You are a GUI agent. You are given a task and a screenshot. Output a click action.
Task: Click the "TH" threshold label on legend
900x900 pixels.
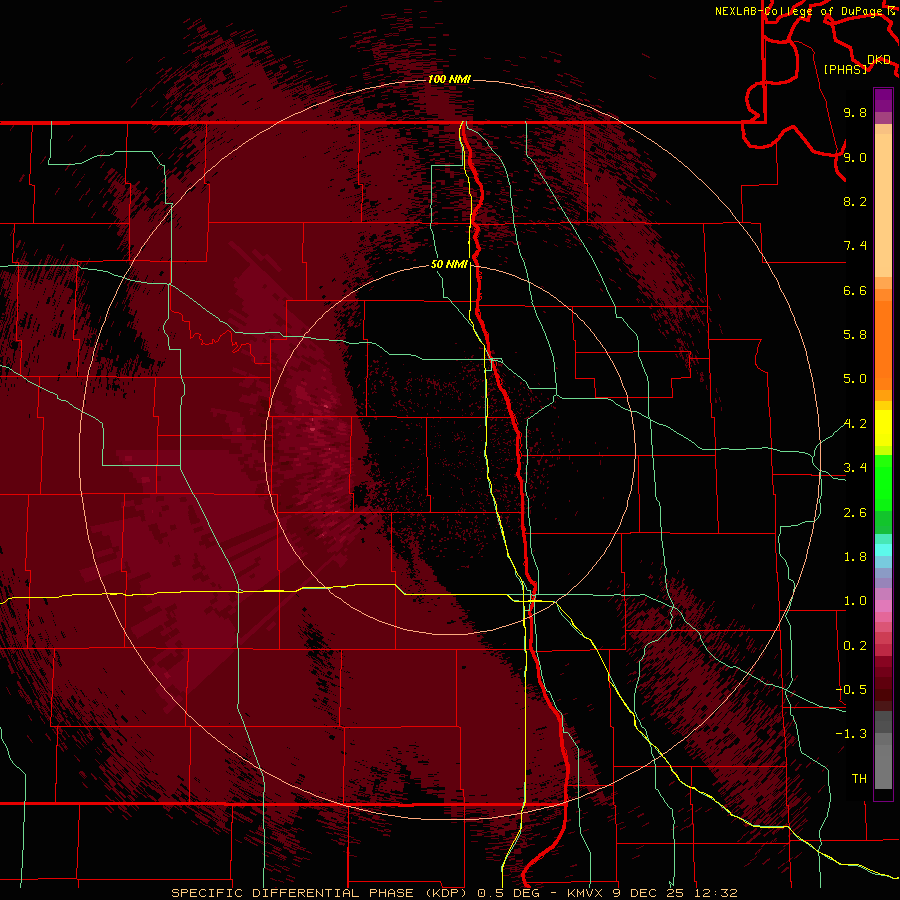pyautogui.click(x=859, y=779)
